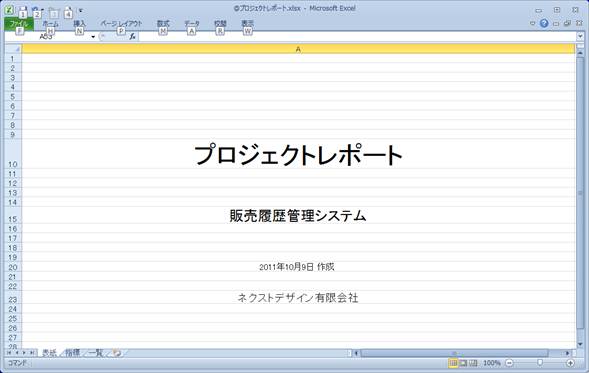The width and height of the screenshot is (589, 373).
Task: Click inside the formula bar input
Action: coord(357,36)
